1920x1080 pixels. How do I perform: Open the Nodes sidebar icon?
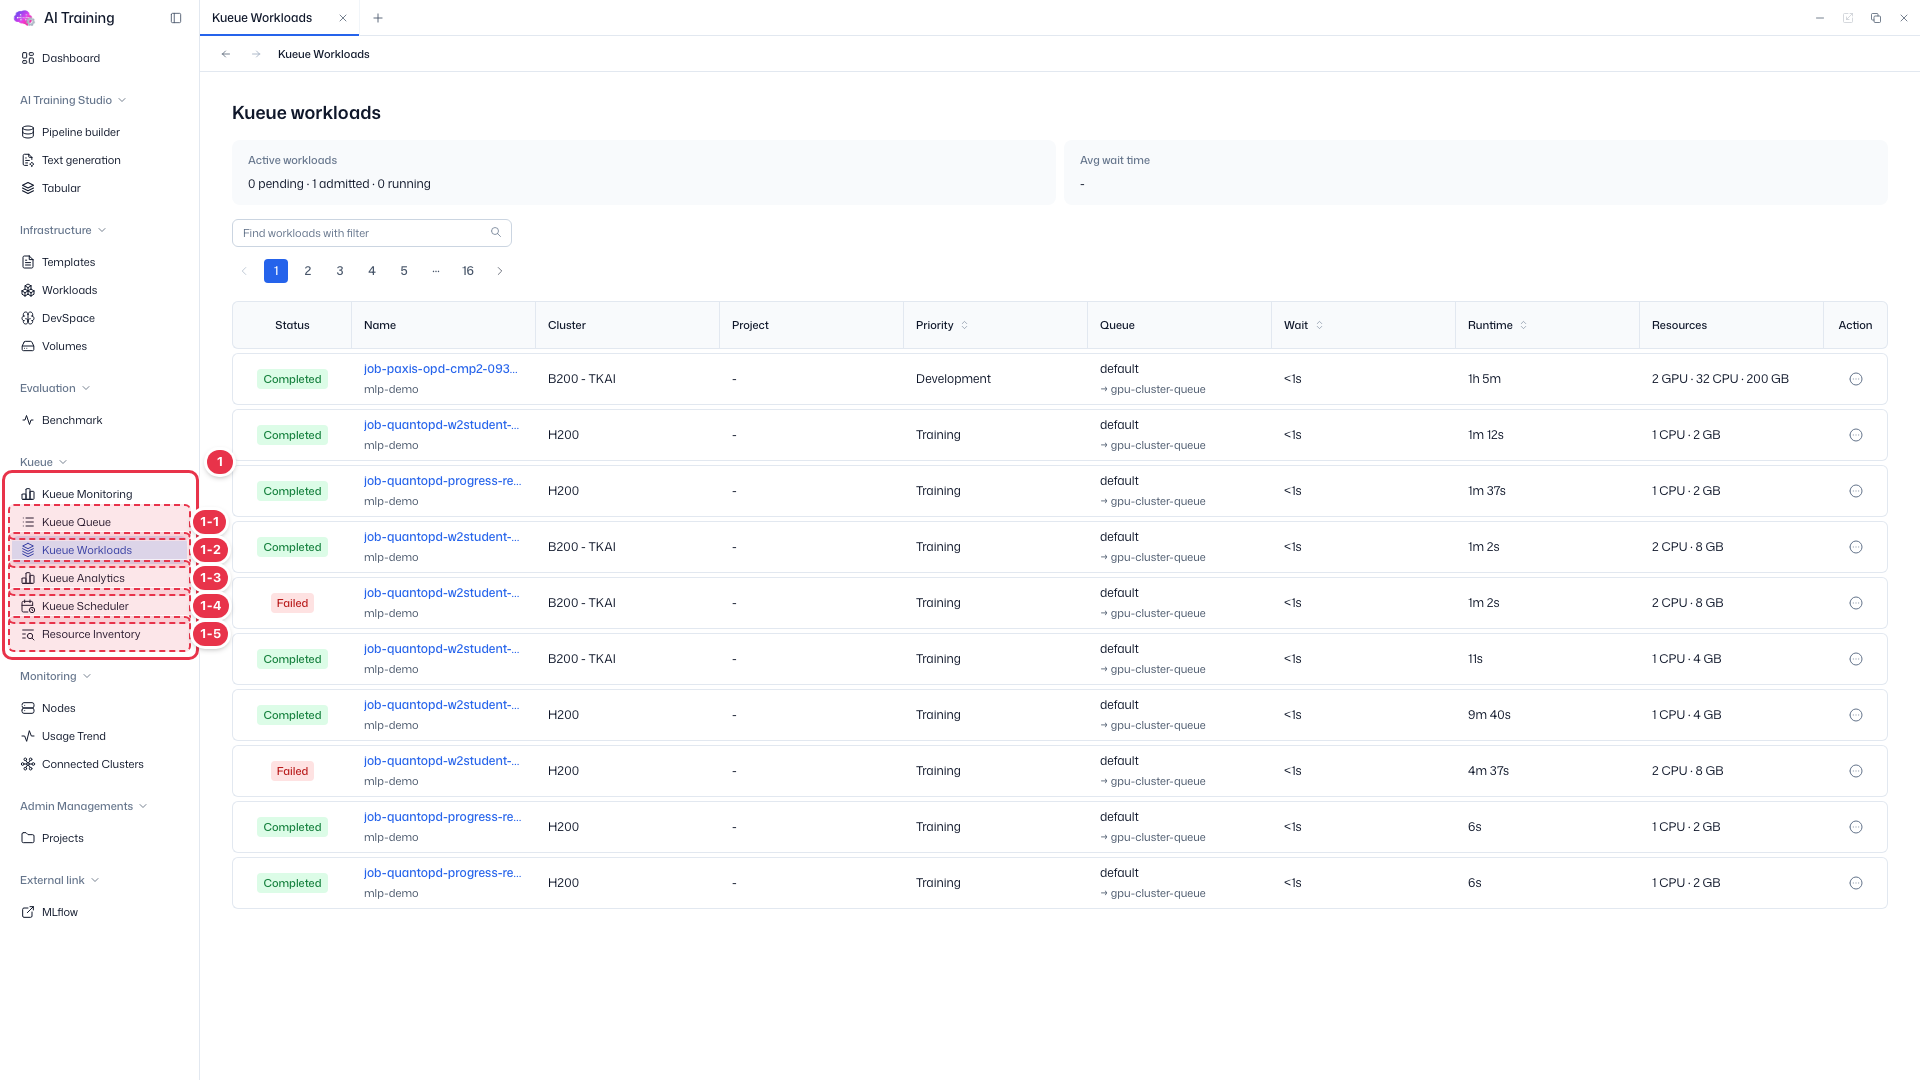pyautogui.click(x=28, y=708)
